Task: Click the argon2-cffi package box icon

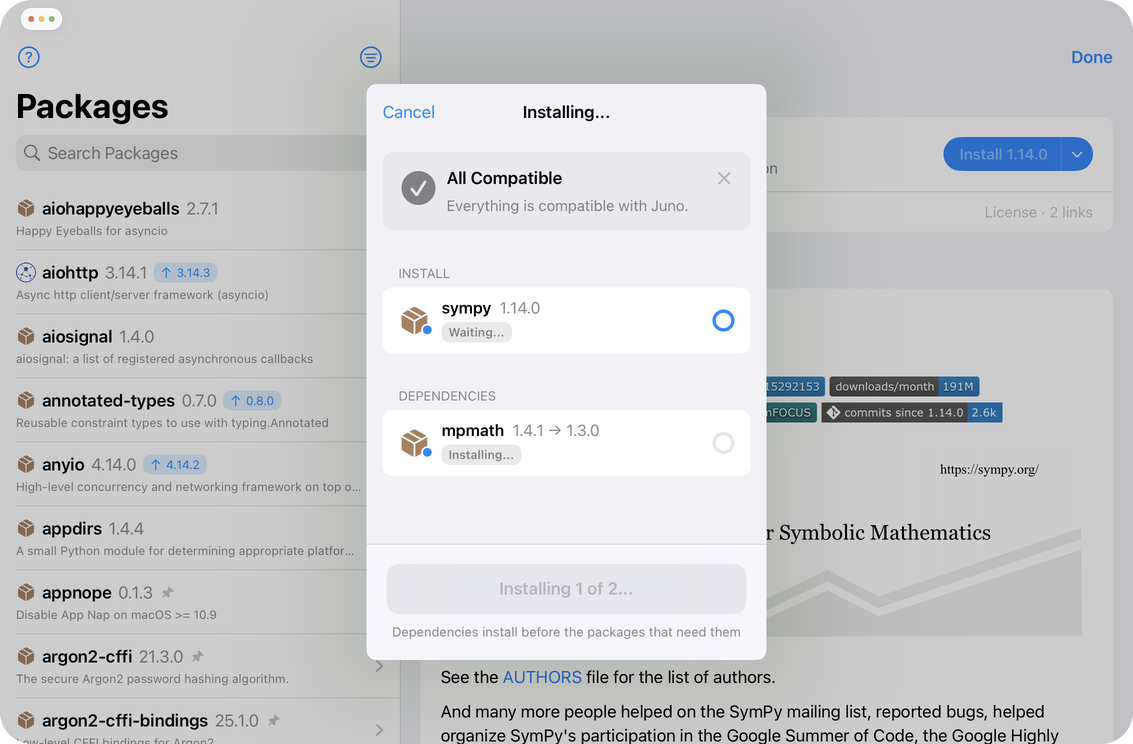Action: pos(26,656)
